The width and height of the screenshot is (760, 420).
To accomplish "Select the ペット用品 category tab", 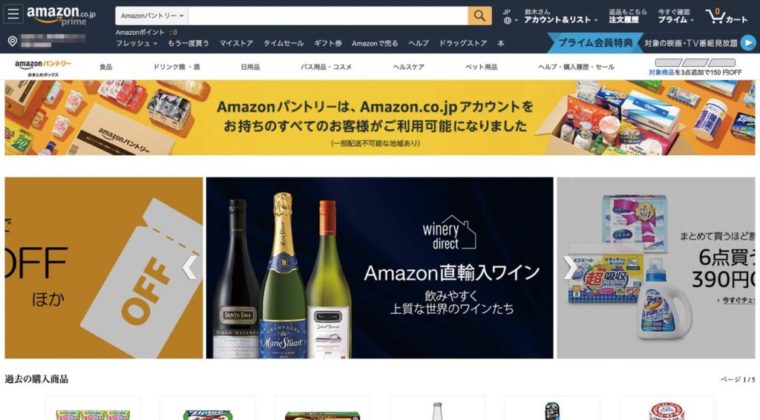I will (481, 67).
